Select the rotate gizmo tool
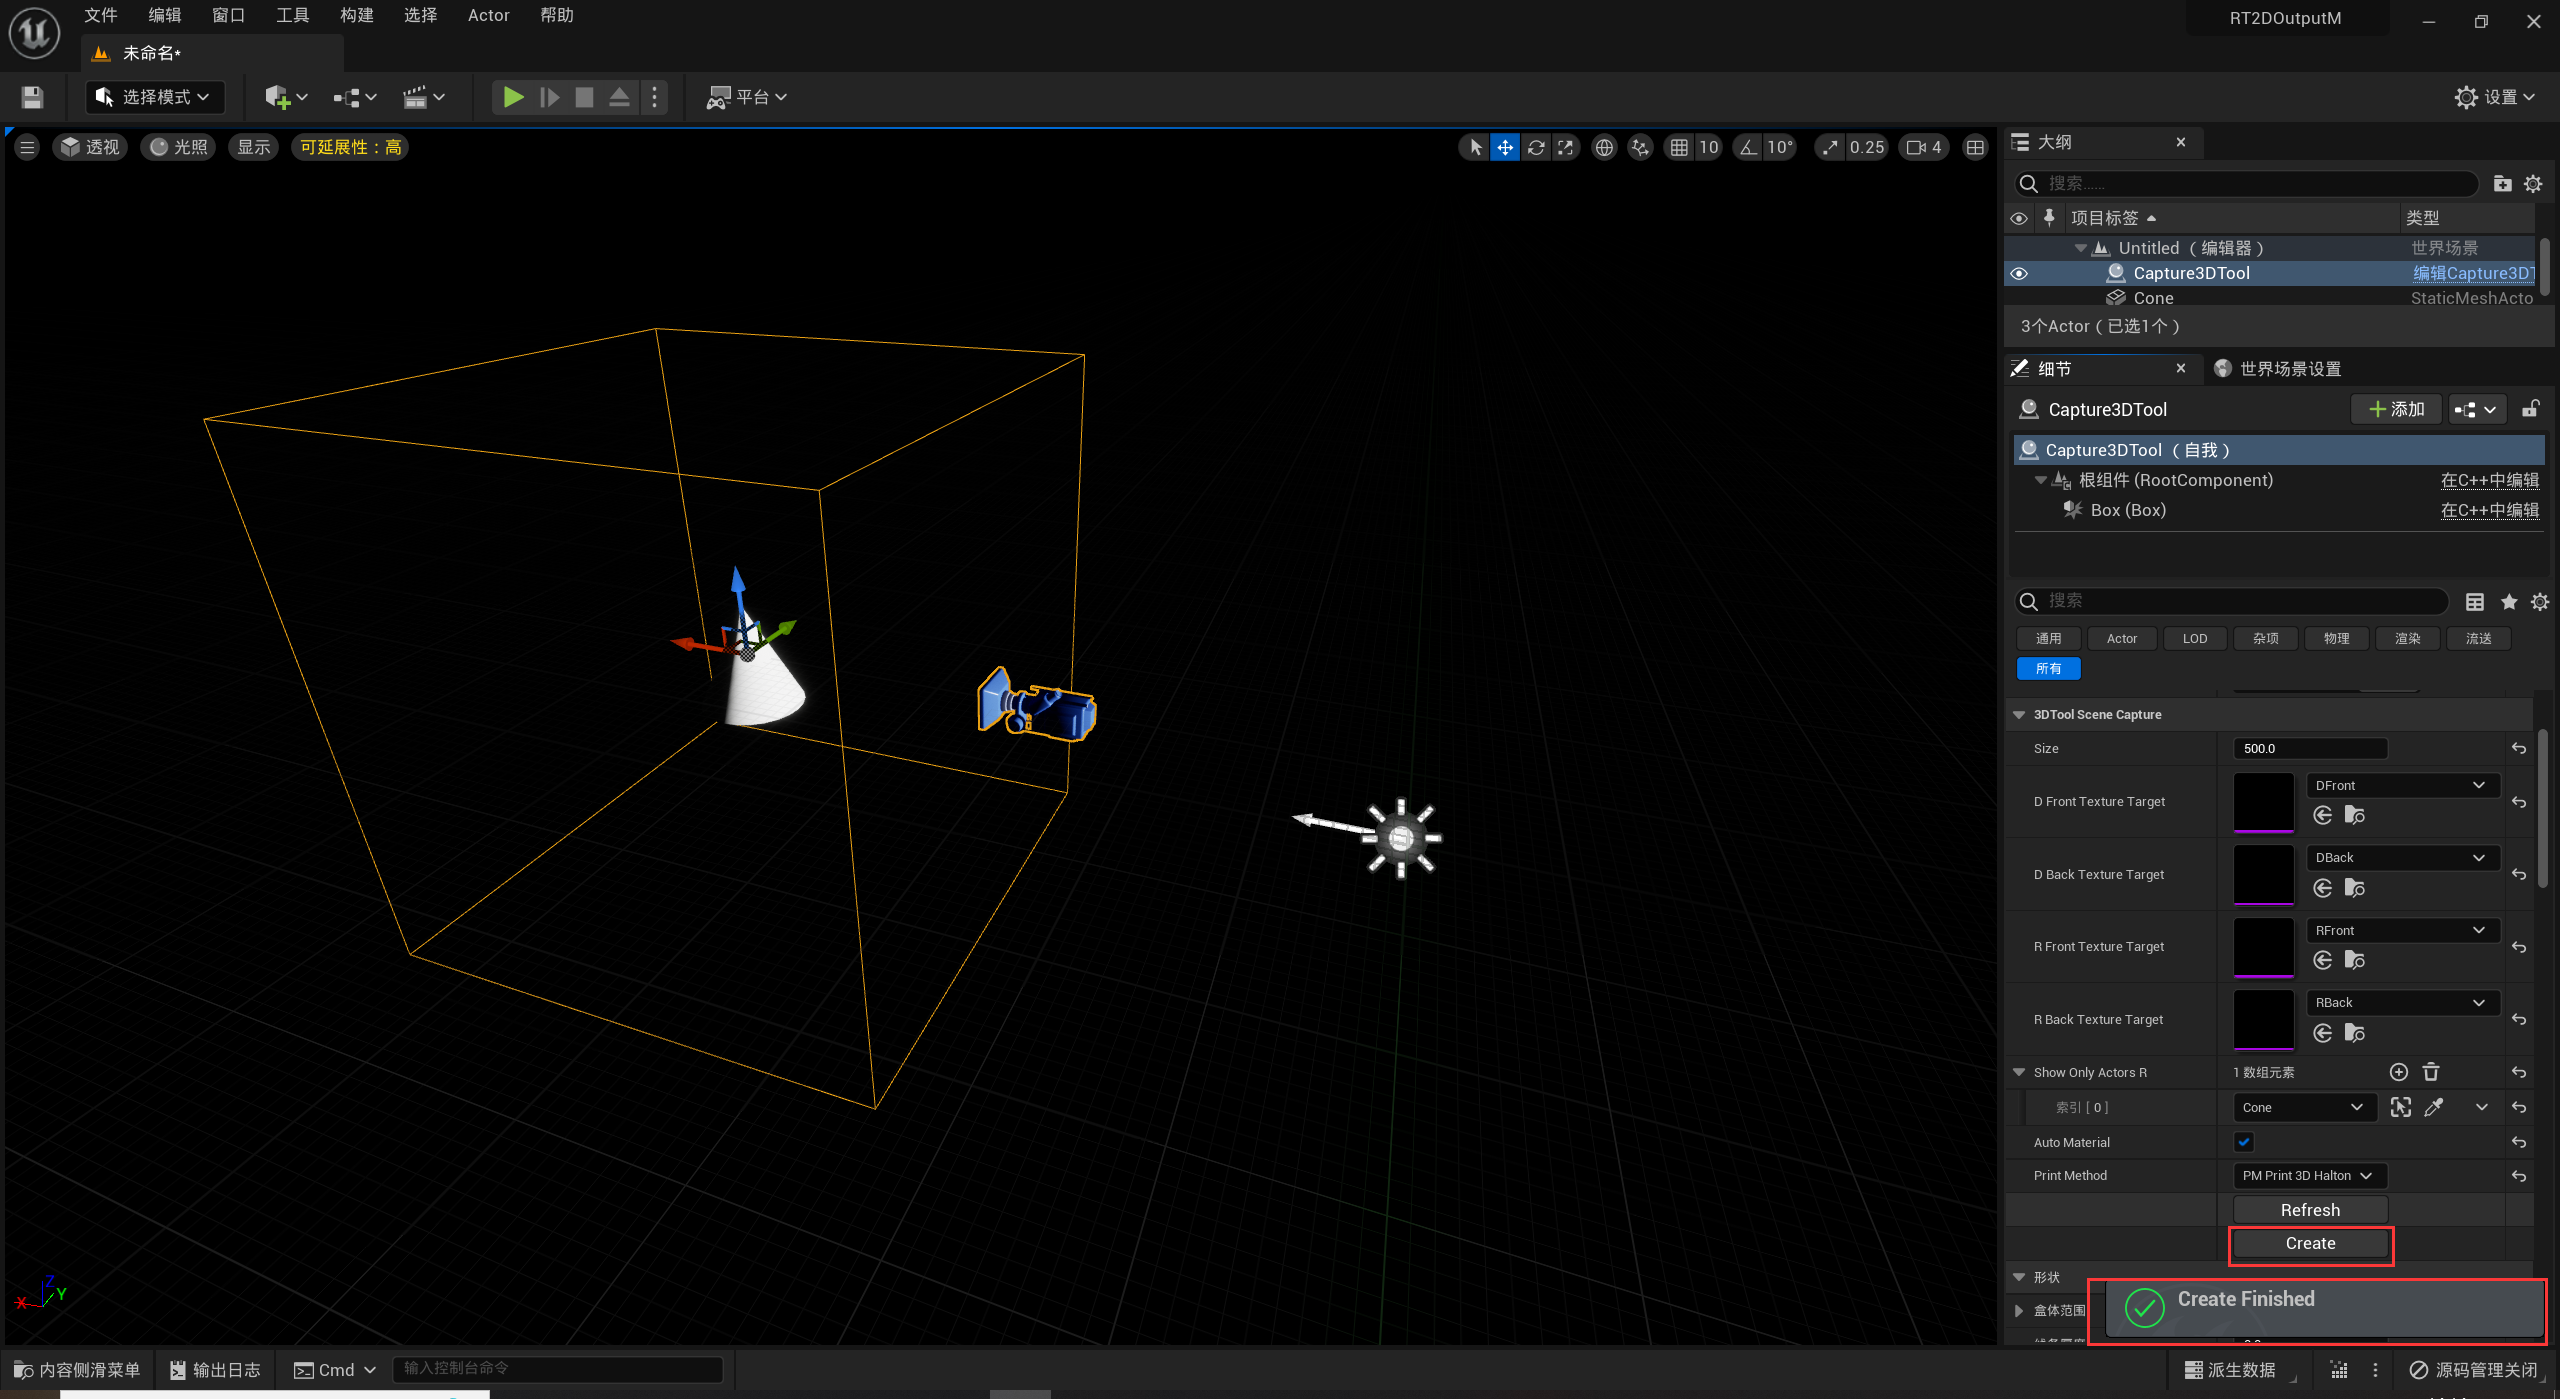This screenshot has height=1399, width=2560. [1536, 147]
